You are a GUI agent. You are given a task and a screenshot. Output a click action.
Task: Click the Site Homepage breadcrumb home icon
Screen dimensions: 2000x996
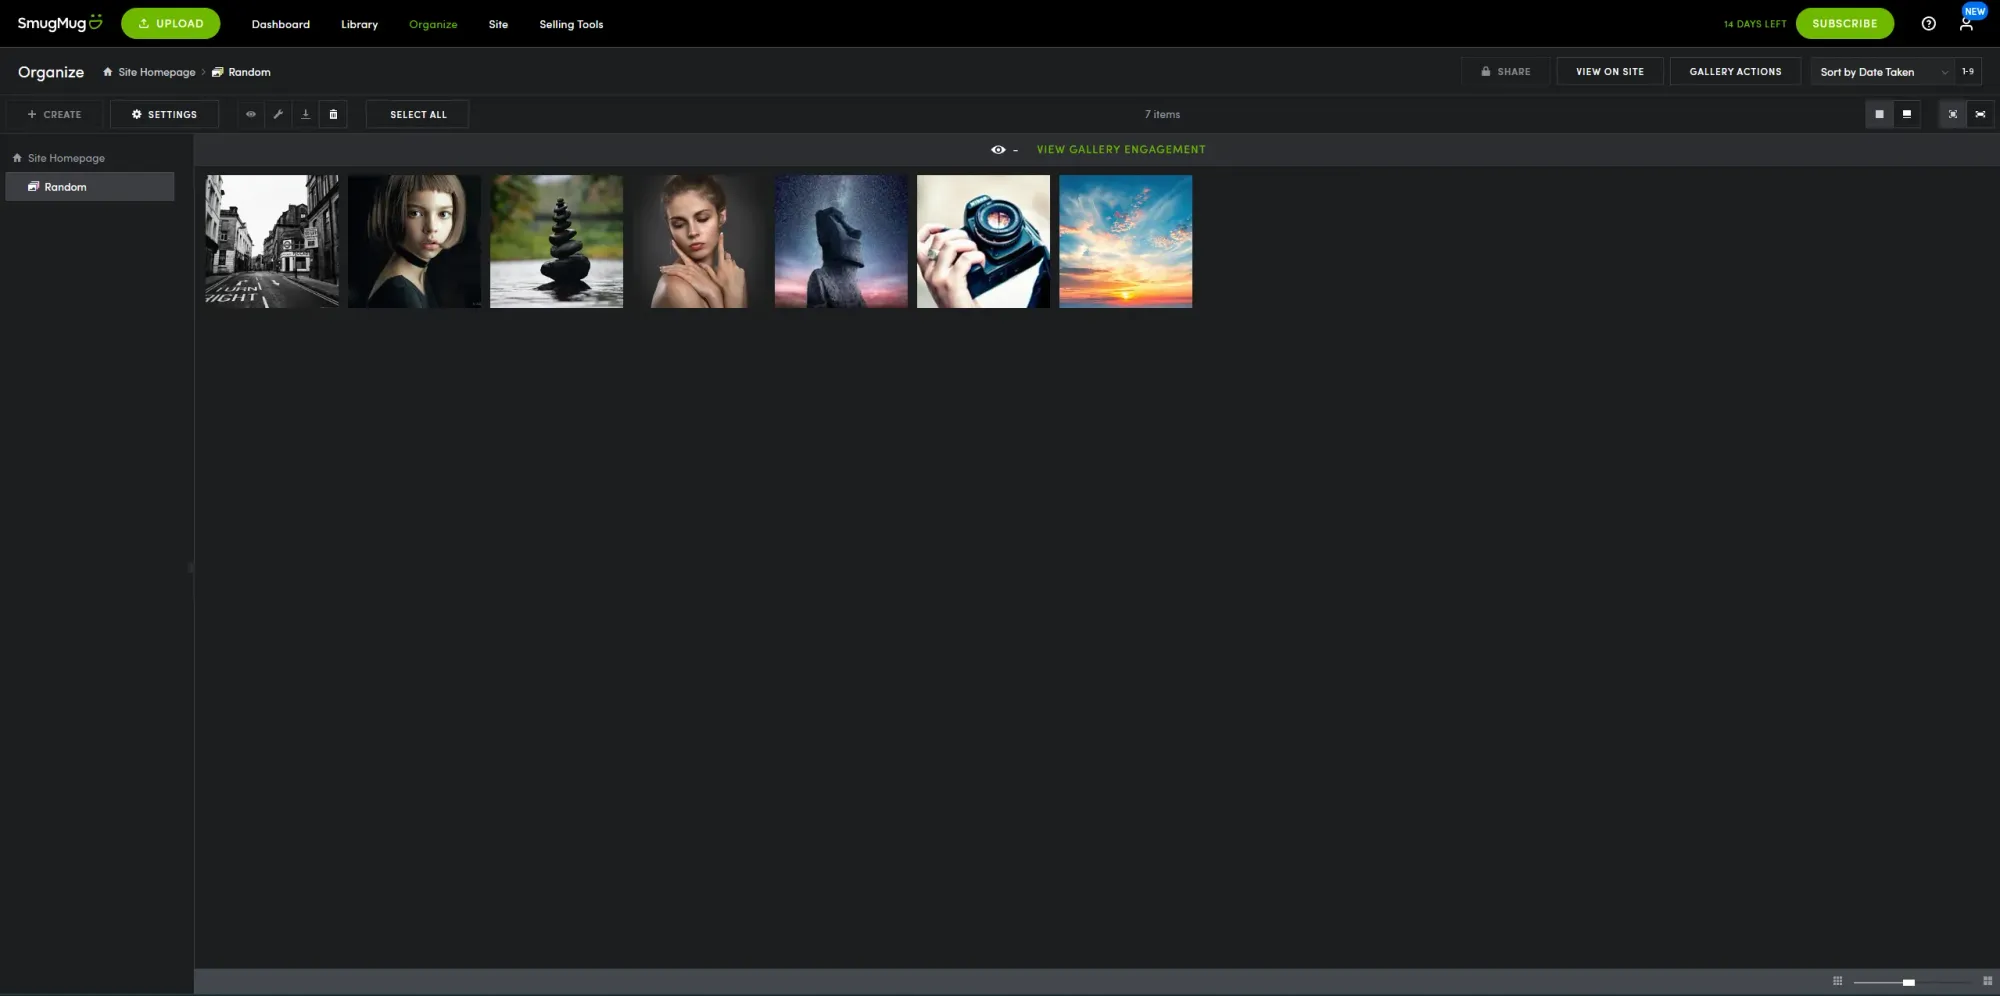[107, 71]
